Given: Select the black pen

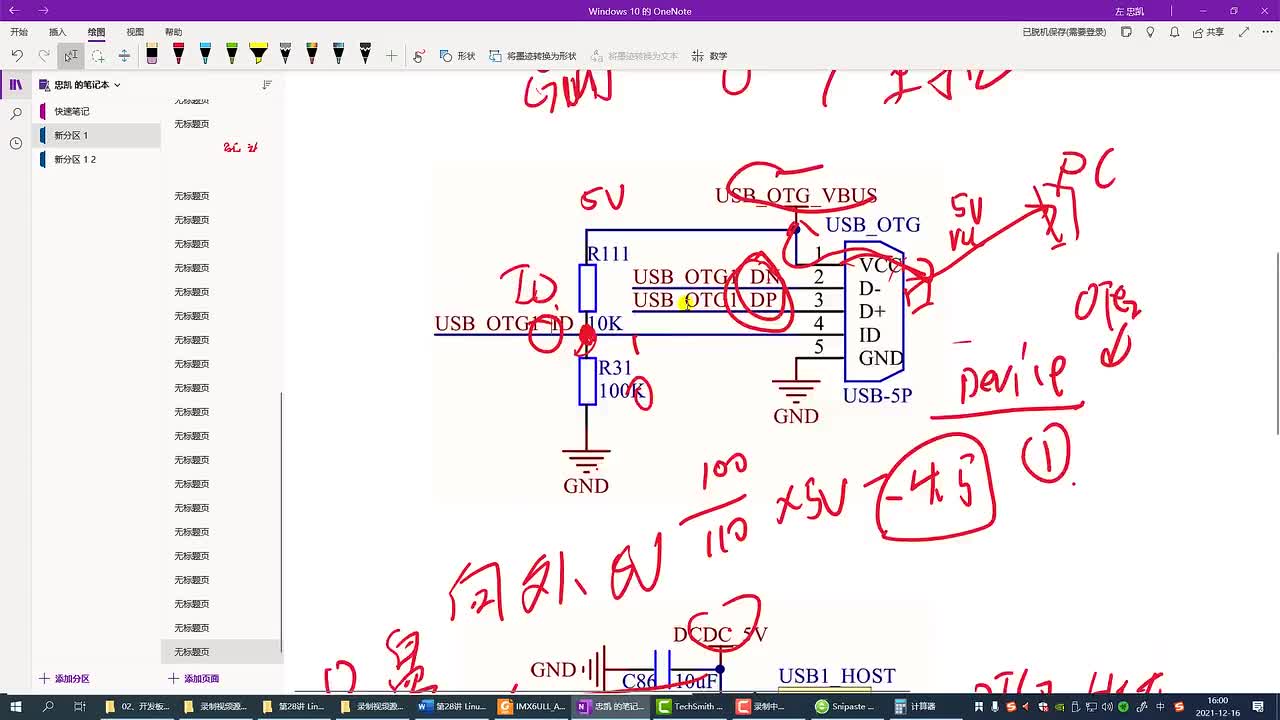Looking at the screenshot, I should pos(365,54).
